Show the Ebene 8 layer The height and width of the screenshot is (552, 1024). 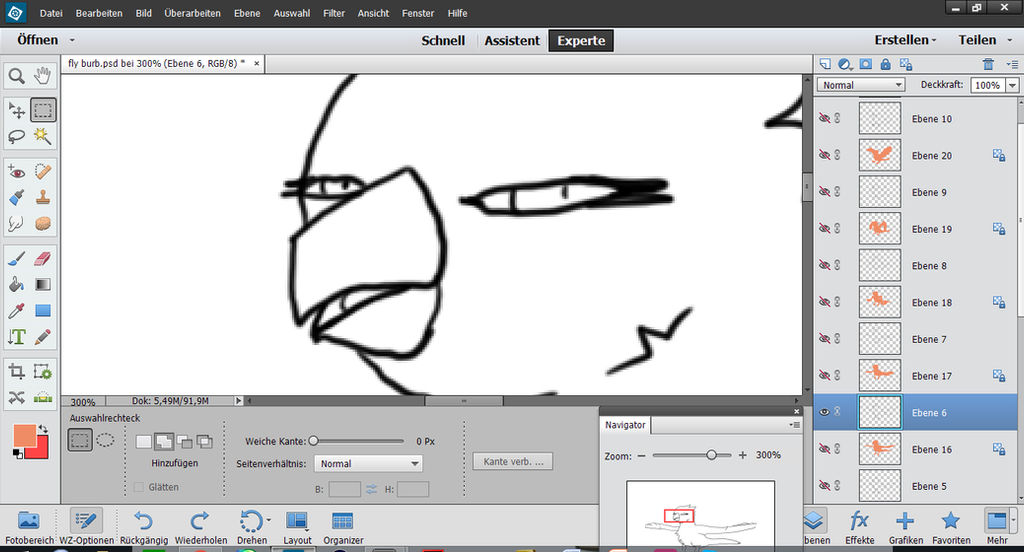pyautogui.click(x=824, y=265)
